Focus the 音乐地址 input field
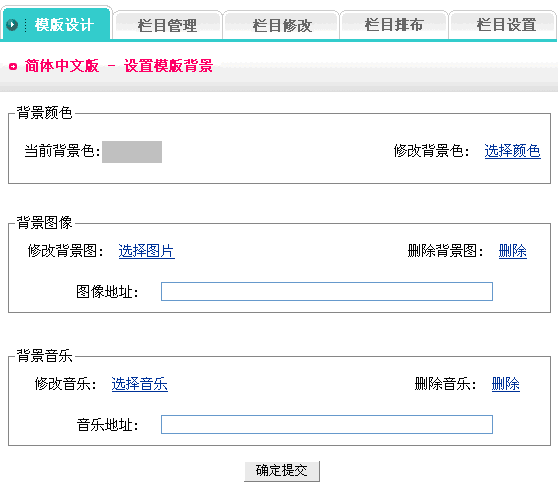This screenshot has height=499, width=558. click(327, 424)
